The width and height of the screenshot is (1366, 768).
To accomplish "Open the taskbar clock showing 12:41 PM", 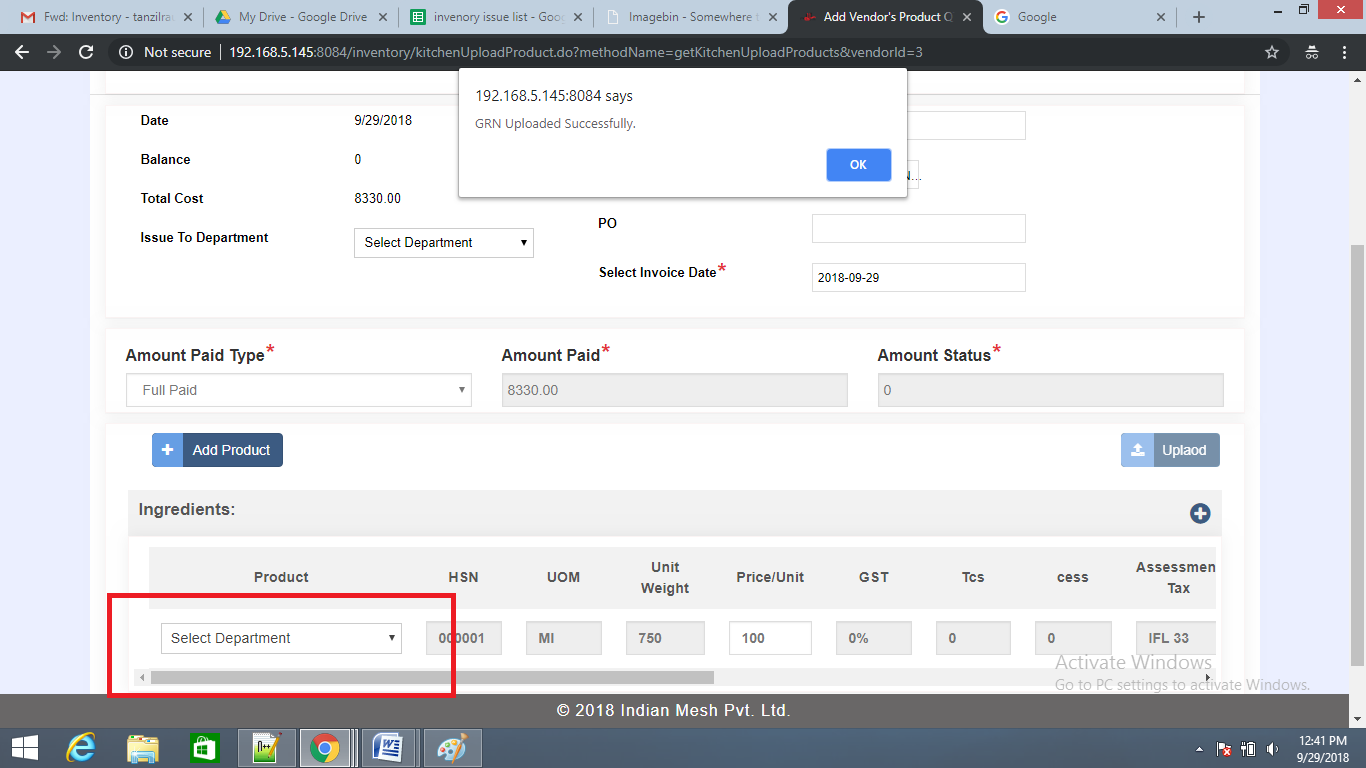I will pyautogui.click(x=1323, y=749).
